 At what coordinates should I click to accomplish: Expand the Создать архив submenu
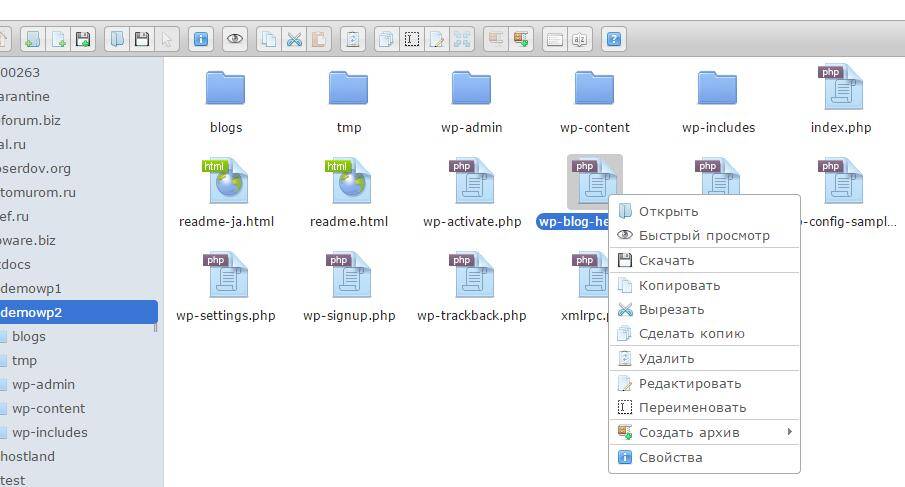[704, 432]
